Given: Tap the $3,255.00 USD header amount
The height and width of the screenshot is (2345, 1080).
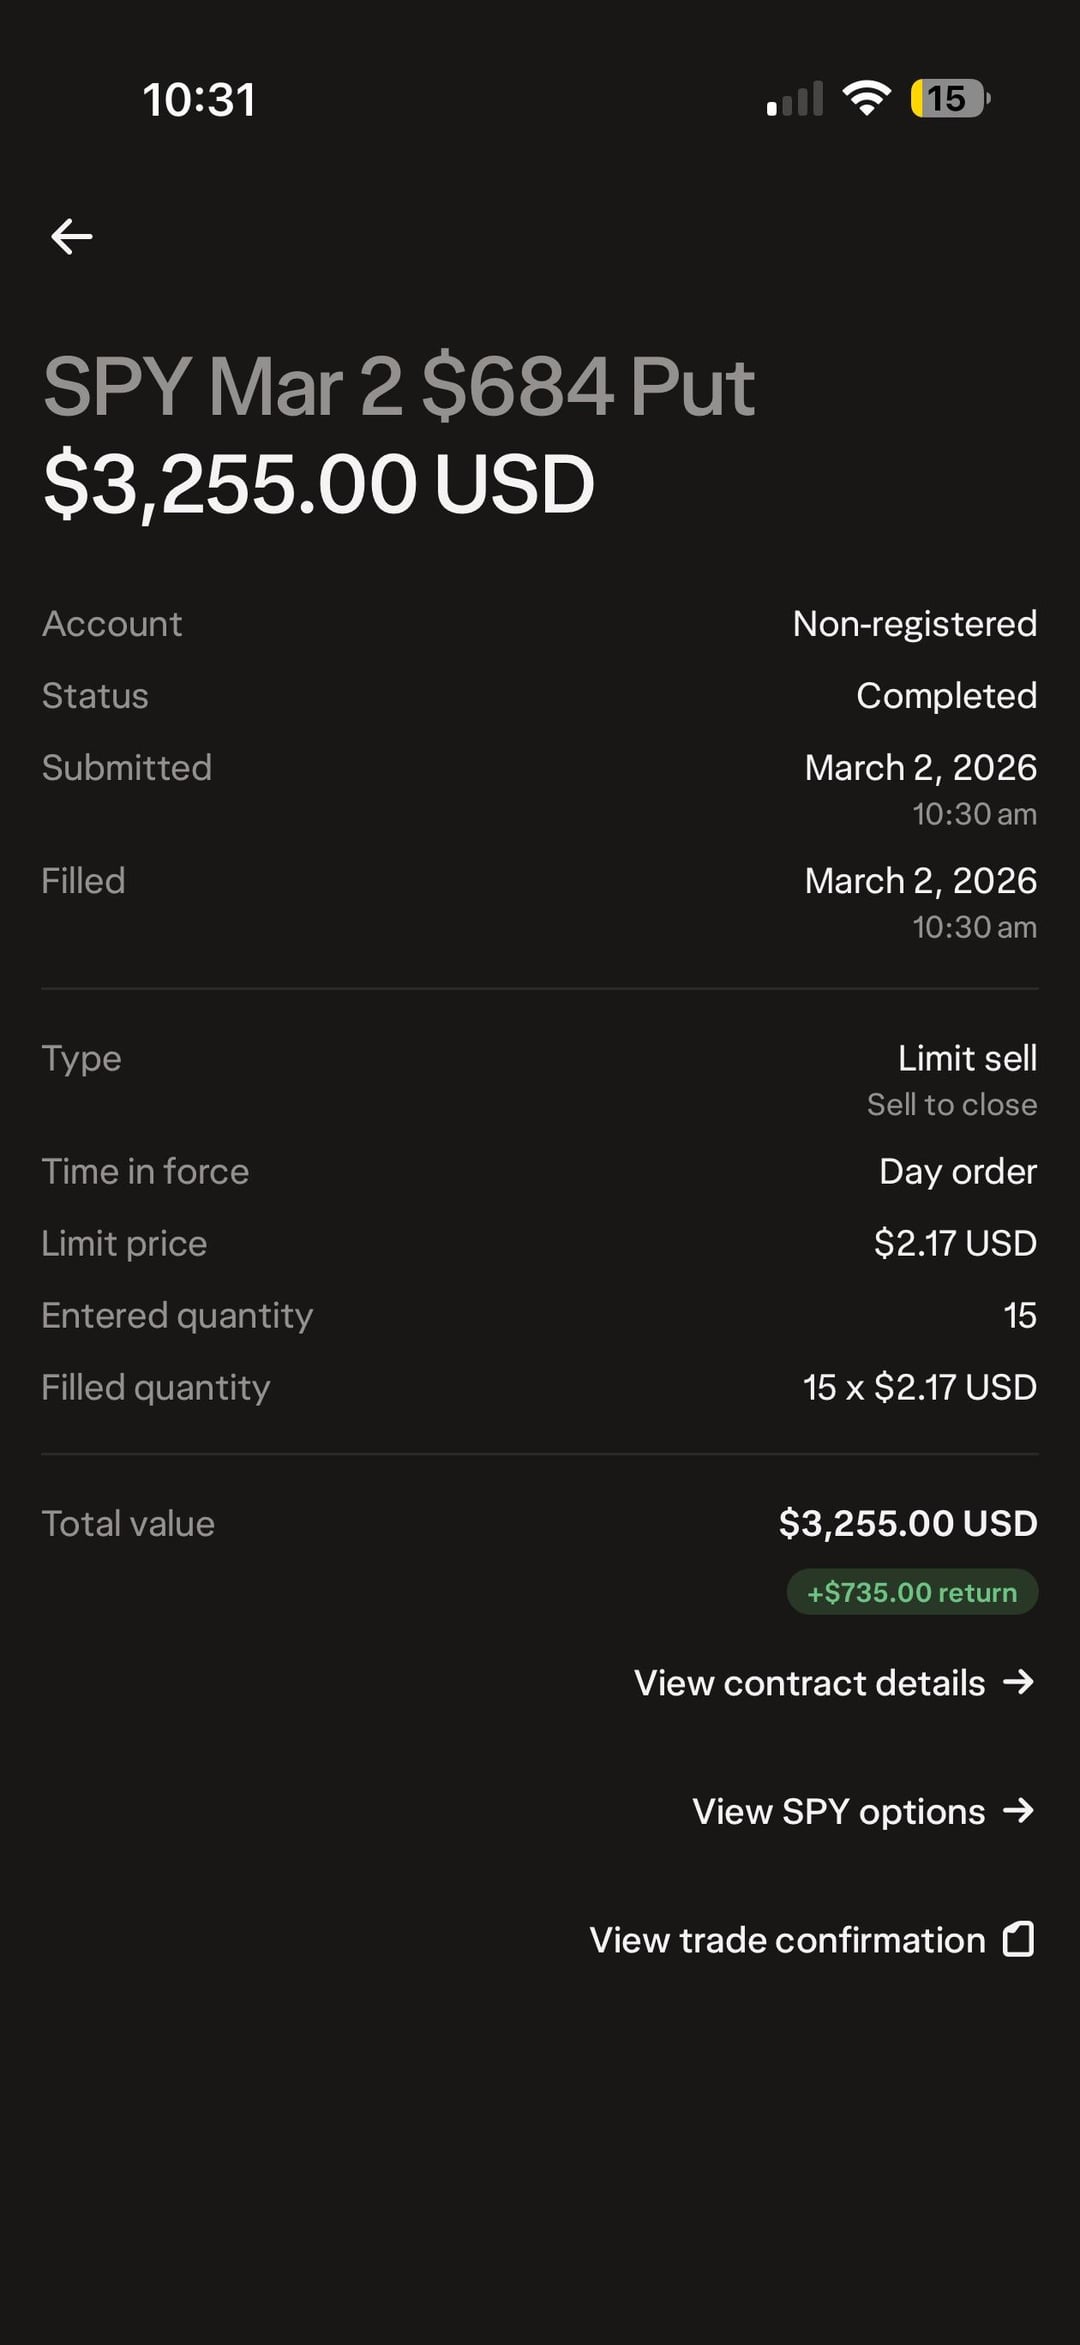Looking at the screenshot, I should (x=319, y=484).
